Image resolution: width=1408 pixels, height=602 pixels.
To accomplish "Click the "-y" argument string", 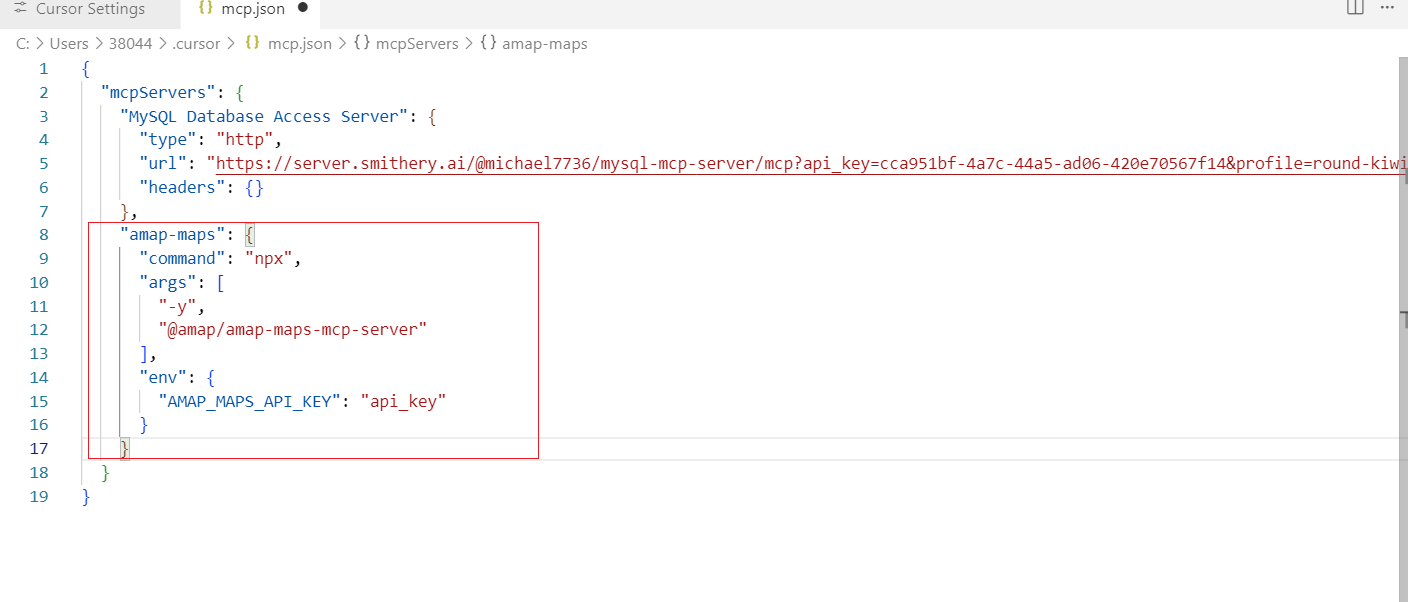I will tap(177, 307).
